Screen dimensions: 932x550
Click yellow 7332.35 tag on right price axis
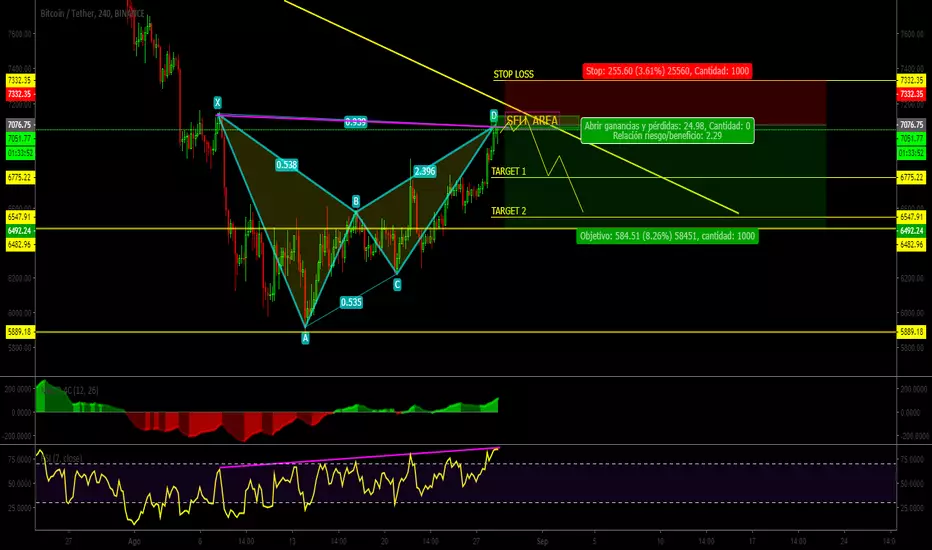click(x=911, y=80)
